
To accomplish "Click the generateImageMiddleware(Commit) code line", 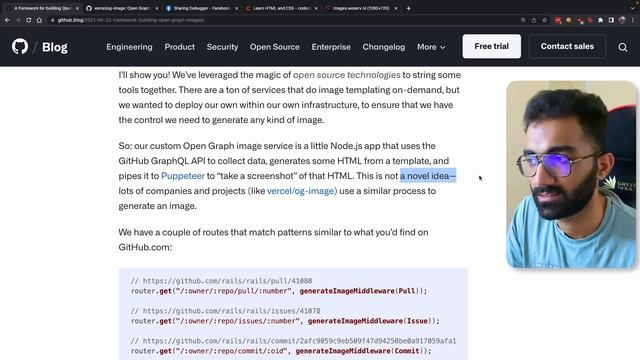I will click(281, 351).
